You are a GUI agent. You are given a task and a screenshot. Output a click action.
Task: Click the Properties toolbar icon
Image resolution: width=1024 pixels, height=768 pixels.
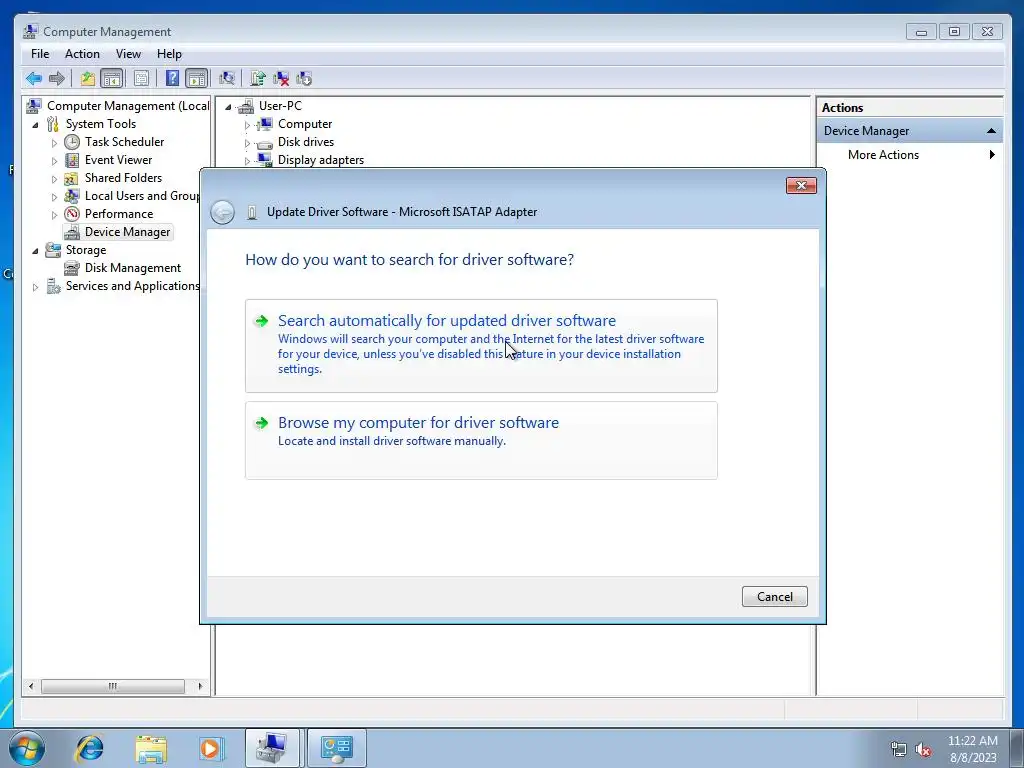[141, 79]
